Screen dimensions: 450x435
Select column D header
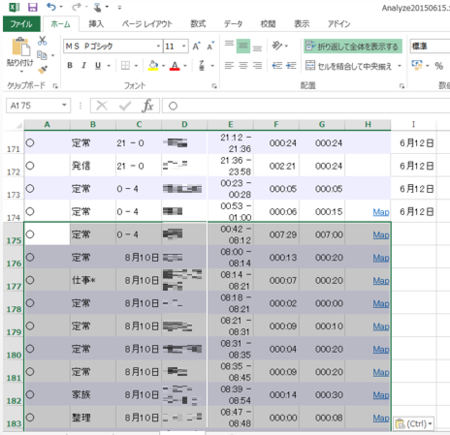click(184, 124)
